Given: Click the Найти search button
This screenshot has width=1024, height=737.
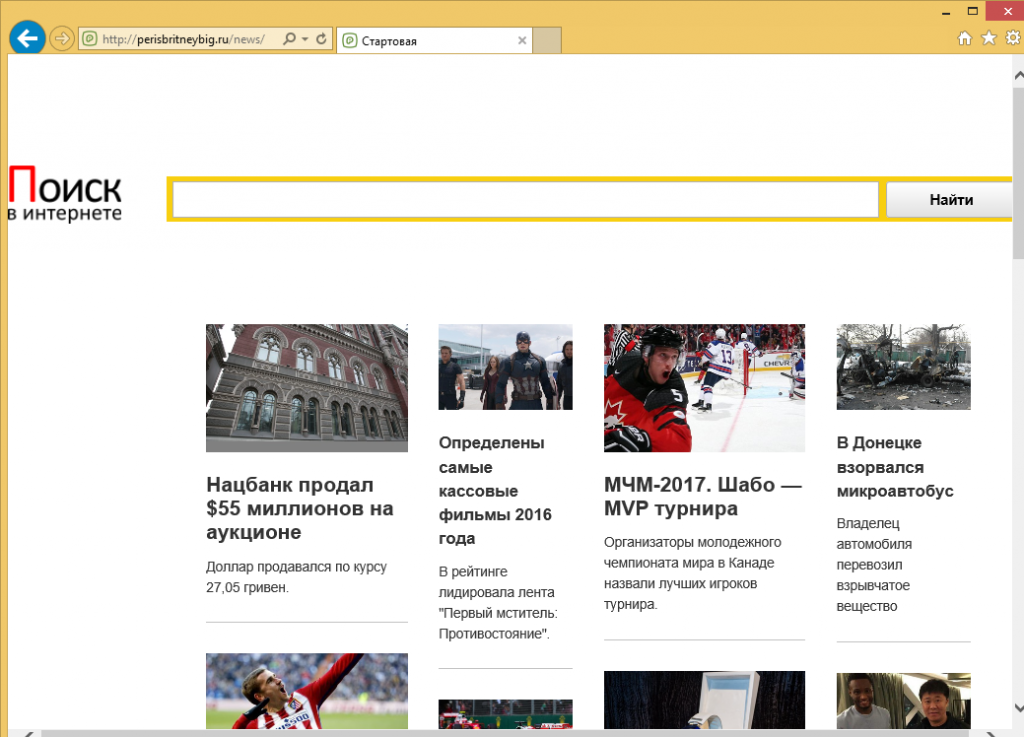Looking at the screenshot, I should point(950,200).
